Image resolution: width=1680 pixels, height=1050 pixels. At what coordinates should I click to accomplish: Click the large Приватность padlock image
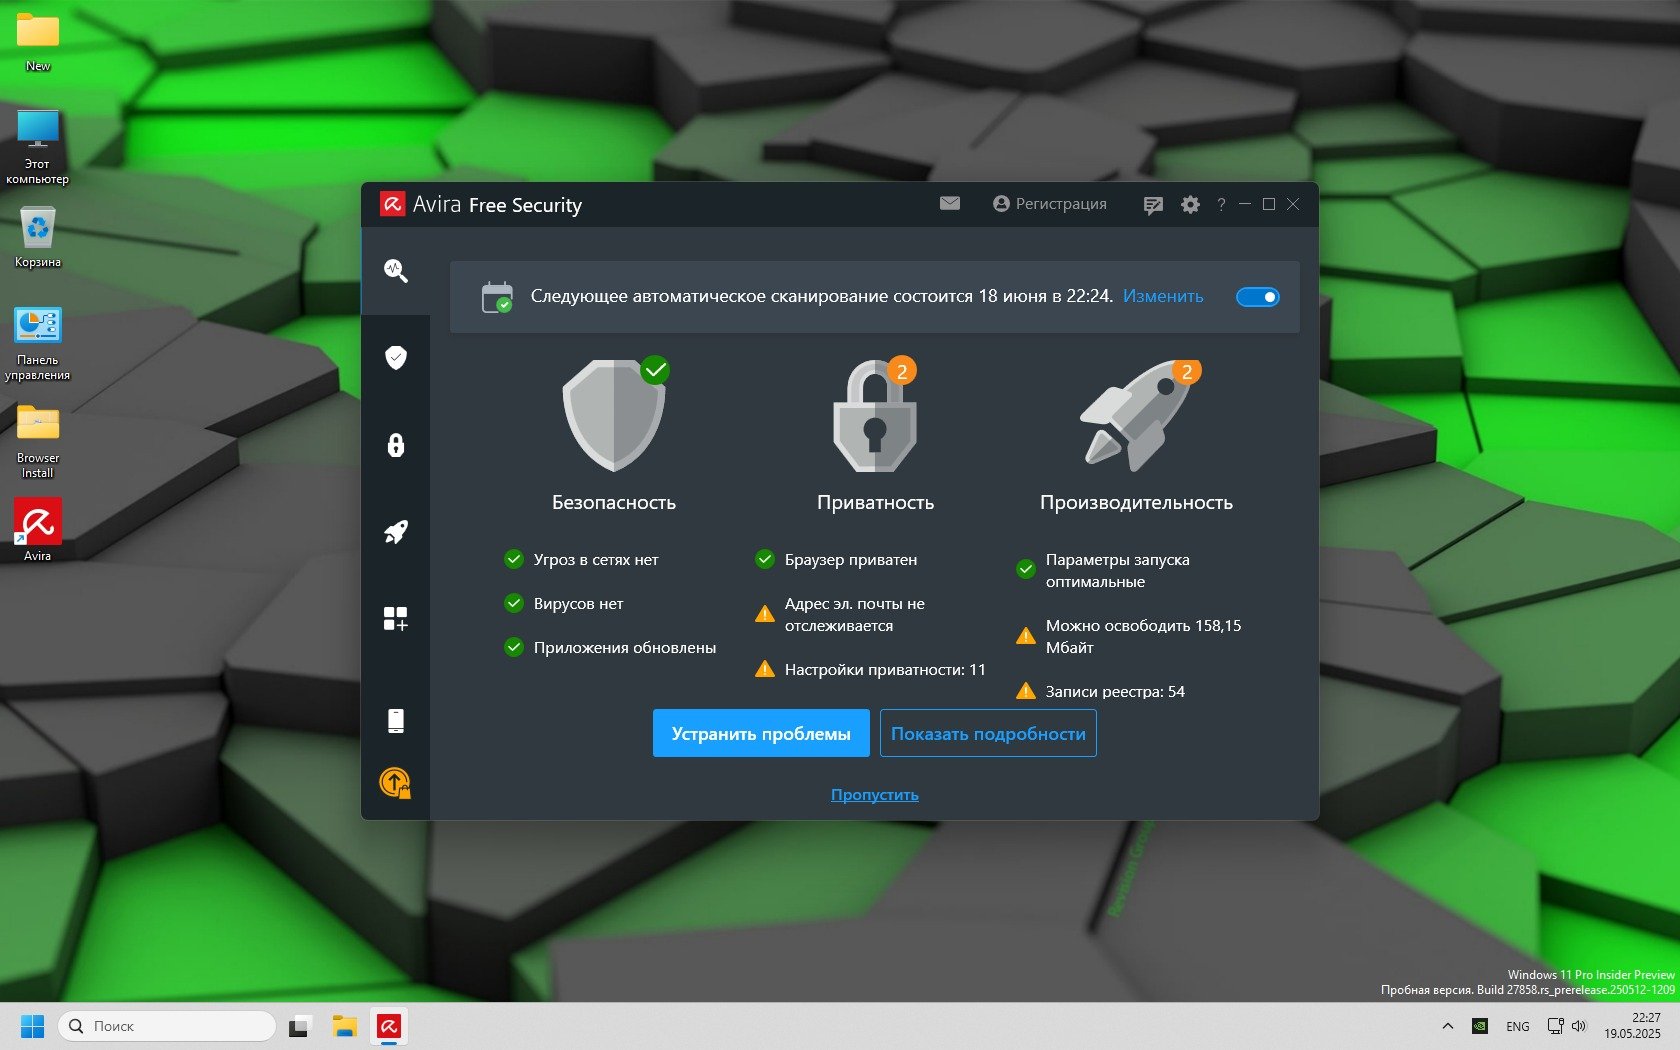pos(875,417)
